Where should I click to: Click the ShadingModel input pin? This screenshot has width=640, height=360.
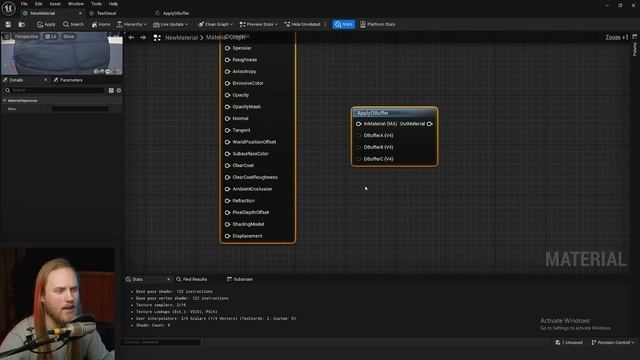(228, 224)
